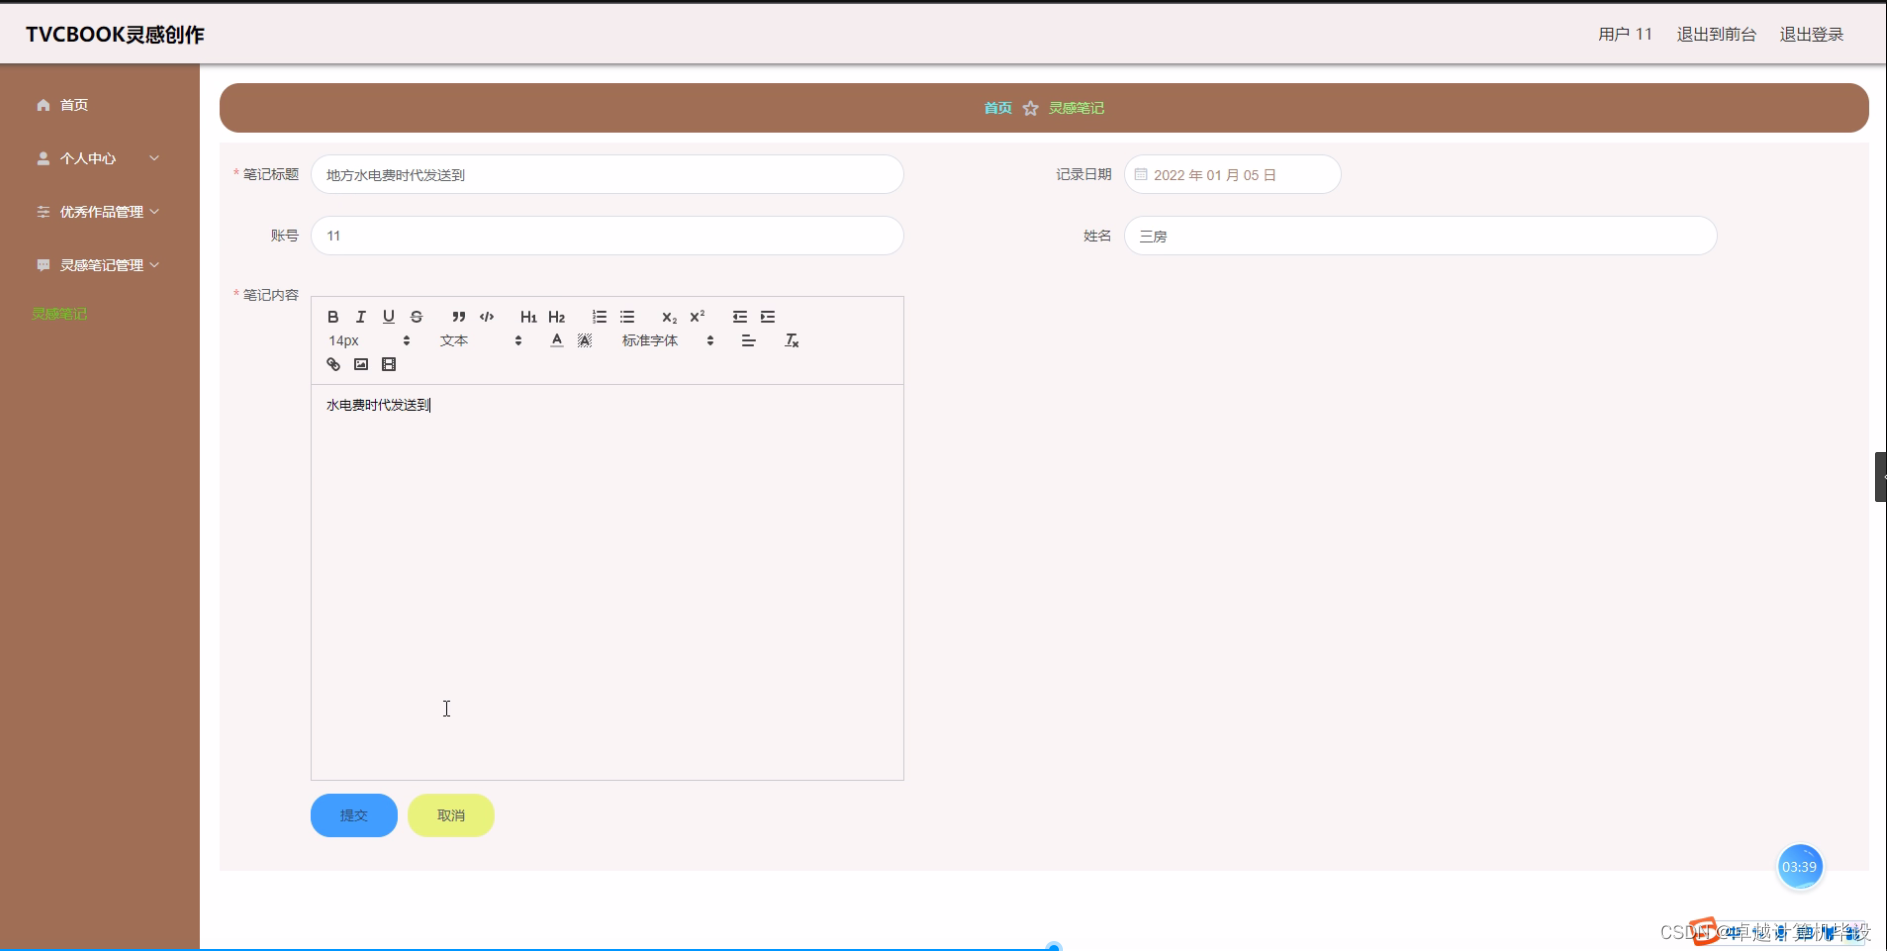Toggle underline formatting in the editor

(x=389, y=317)
